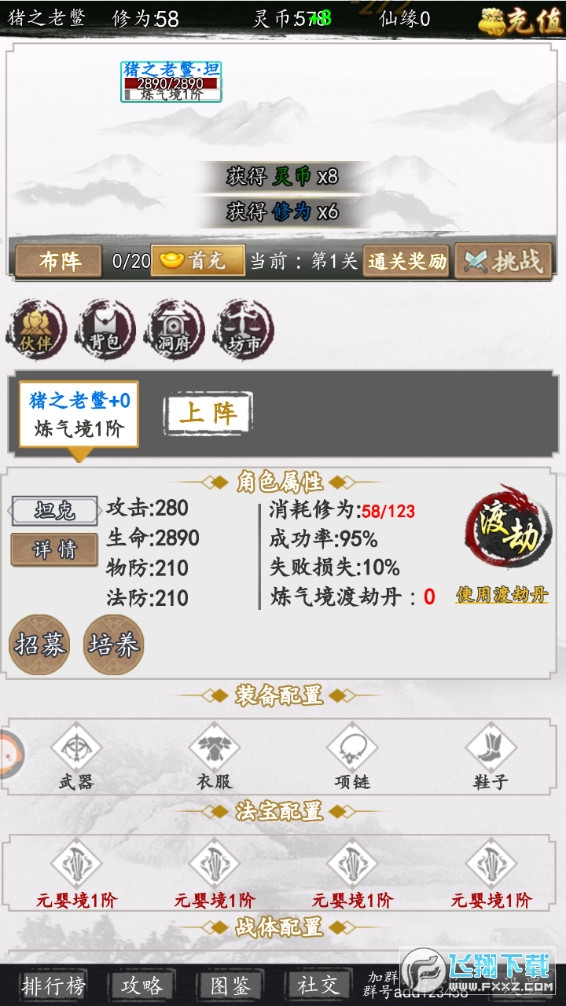This screenshot has height=1006, width=566.
Task: Open the 坊市 market icon
Action: pos(243,329)
